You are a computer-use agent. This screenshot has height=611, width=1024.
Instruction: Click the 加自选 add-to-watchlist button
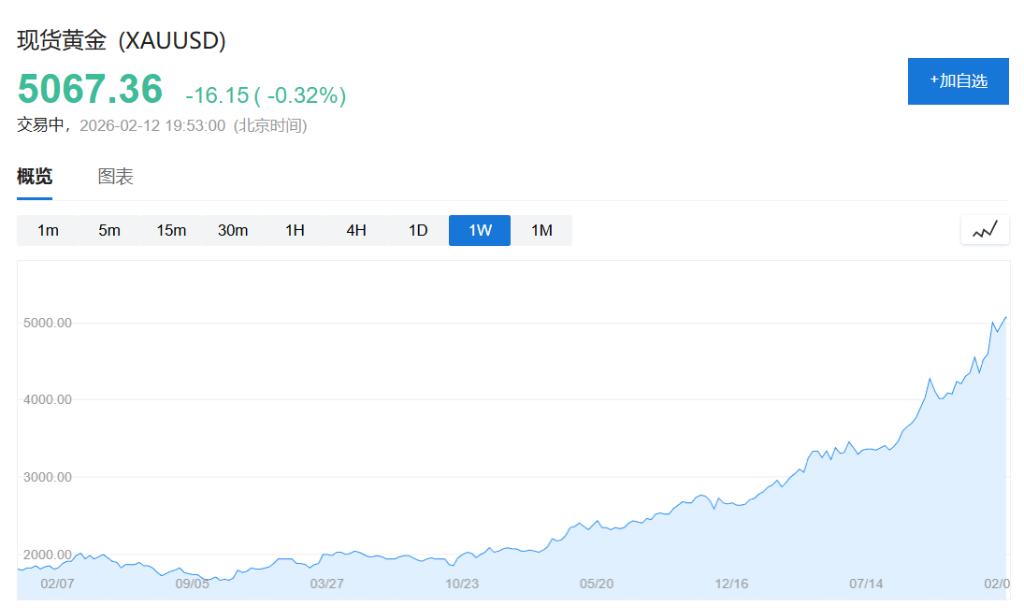pyautogui.click(x=958, y=81)
